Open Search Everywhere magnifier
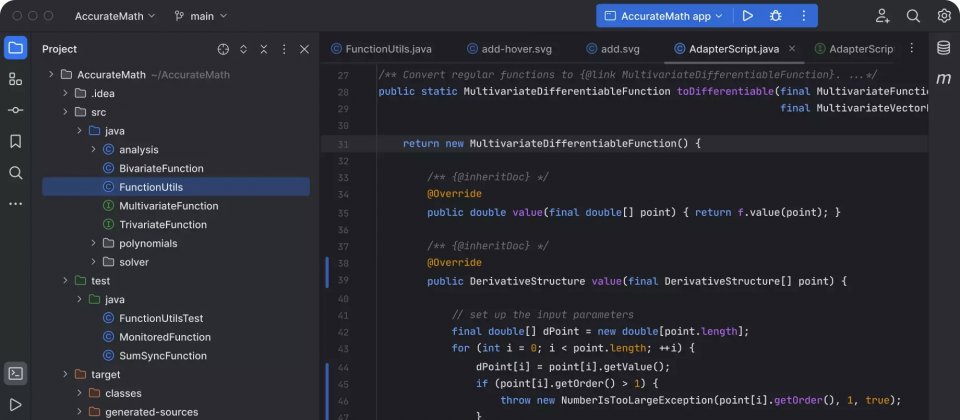This screenshot has width=960, height=420. [x=913, y=16]
